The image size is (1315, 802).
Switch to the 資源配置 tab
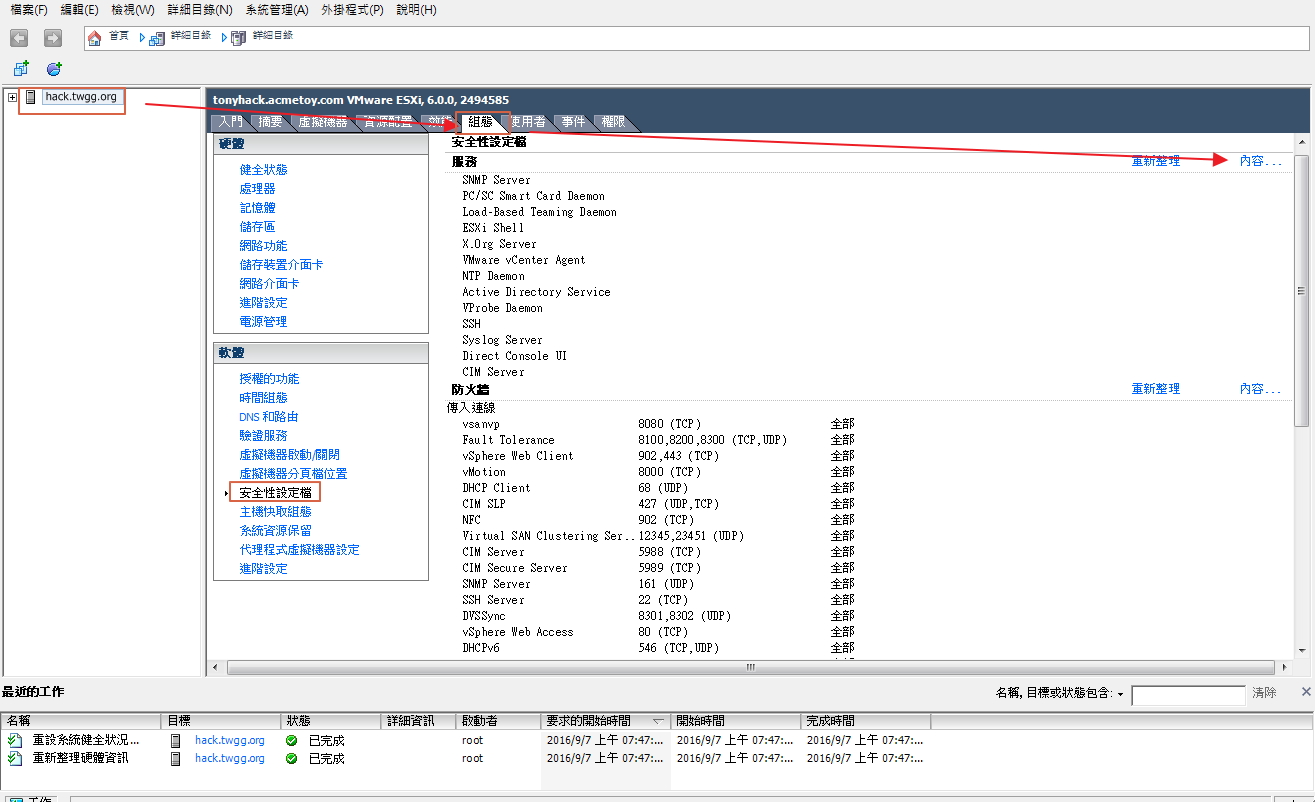pyautogui.click(x=388, y=122)
